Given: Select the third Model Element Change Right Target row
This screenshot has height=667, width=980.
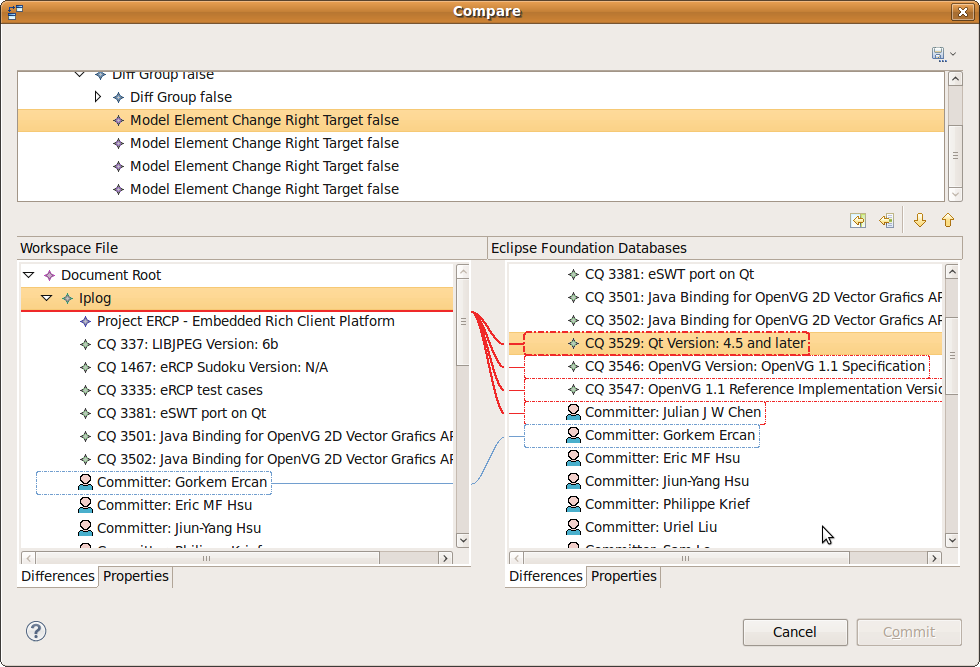Looking at the screenshot, I should 264,166.
